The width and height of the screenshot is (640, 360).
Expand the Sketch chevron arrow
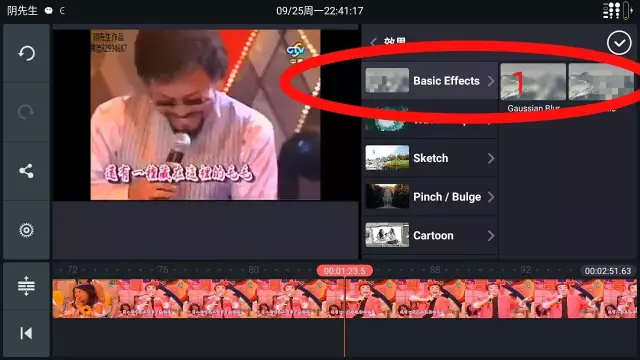point(491,158)
